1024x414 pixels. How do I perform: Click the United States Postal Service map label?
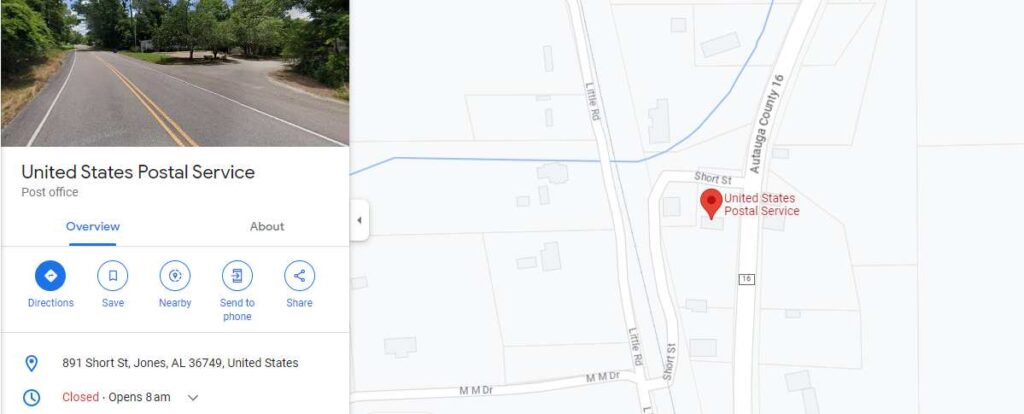tap(761, 204)
